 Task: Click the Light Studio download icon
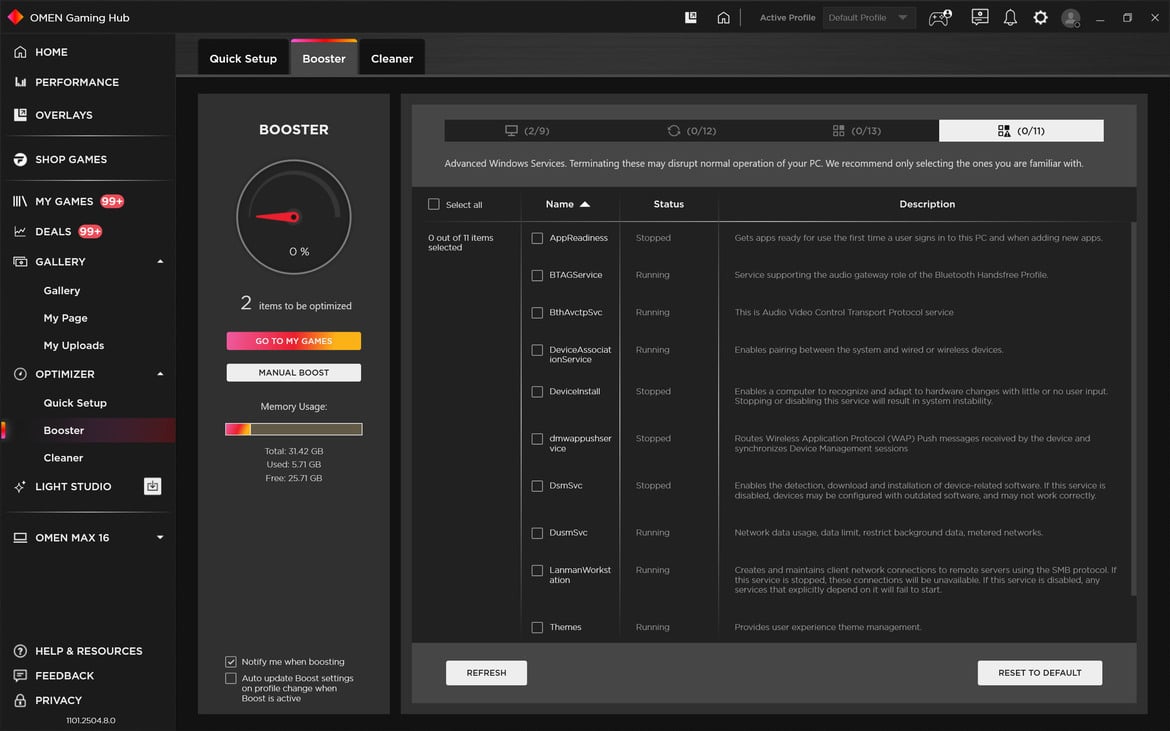click(152, 486)
